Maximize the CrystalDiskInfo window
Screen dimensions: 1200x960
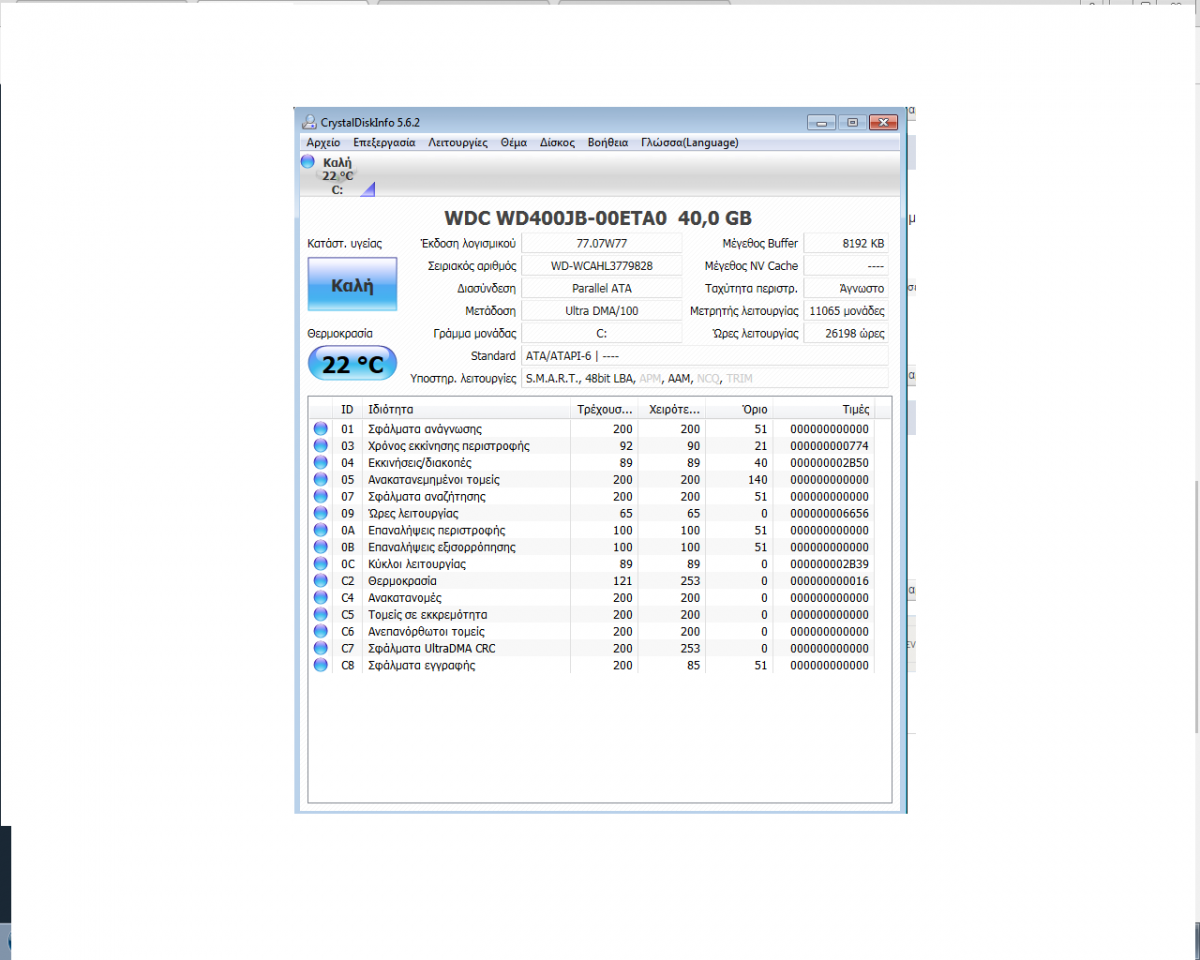[852, 122]
